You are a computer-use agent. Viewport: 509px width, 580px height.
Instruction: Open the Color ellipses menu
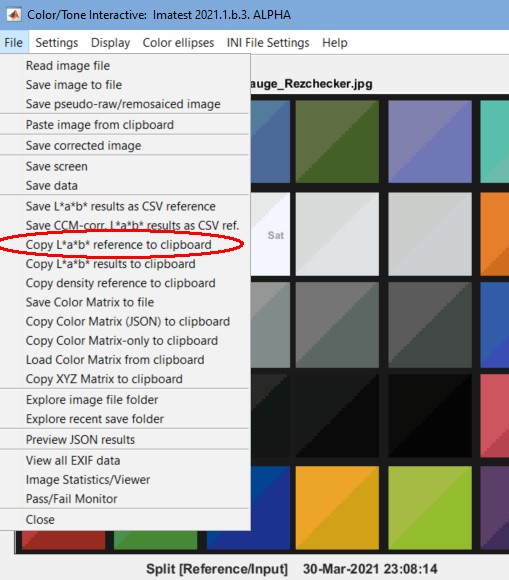tap(178, 43)
